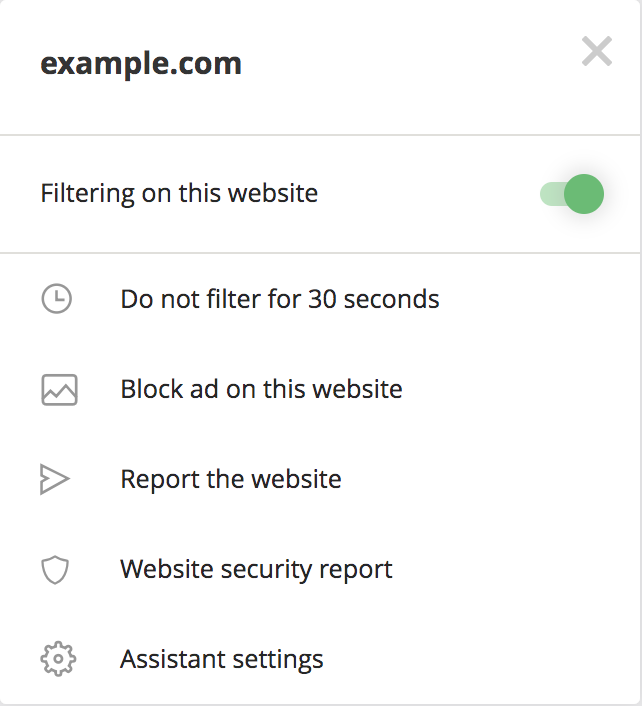Disable filtering on this website switch

click(x=572, y=194)
